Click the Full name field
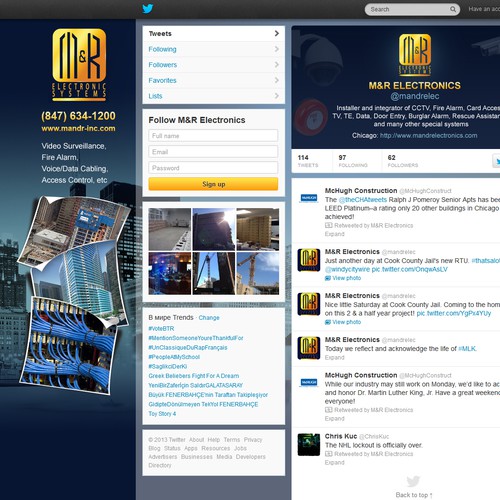 point(213,136)
